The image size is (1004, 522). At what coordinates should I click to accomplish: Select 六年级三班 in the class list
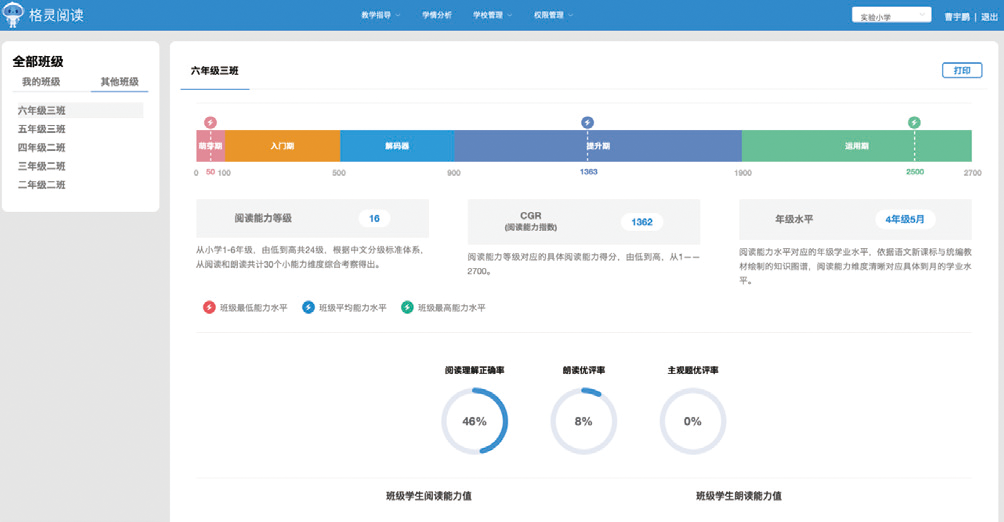[79, 110]
